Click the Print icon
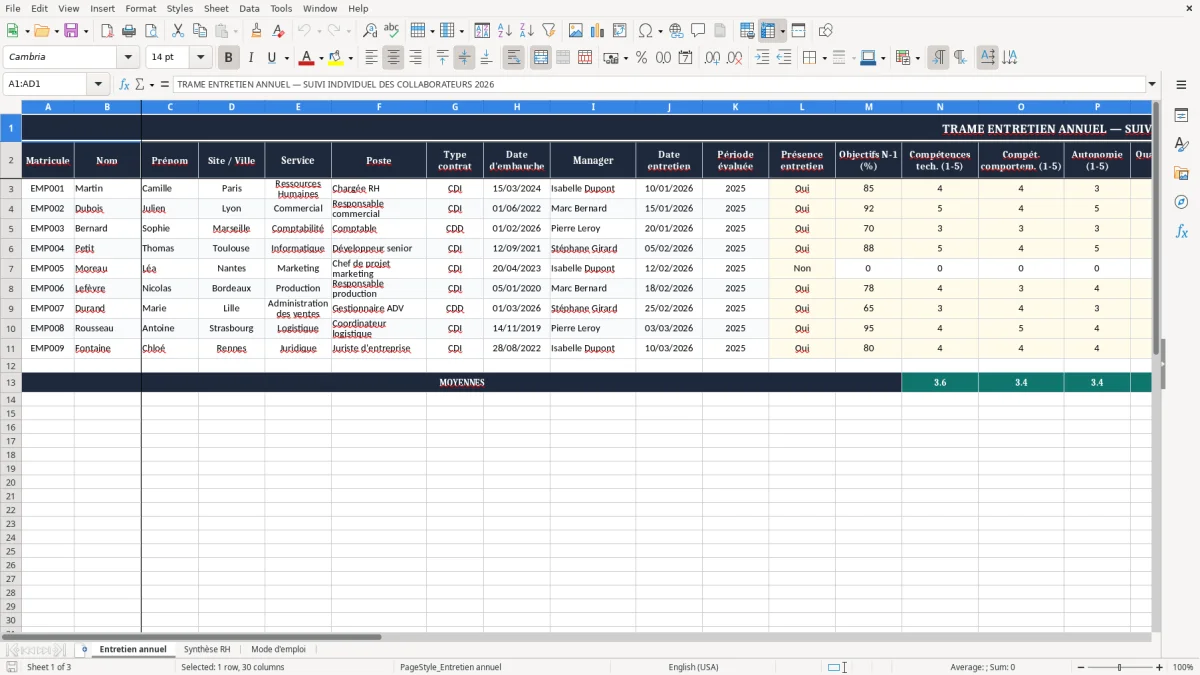1200x675 pixels. (129, 31)
